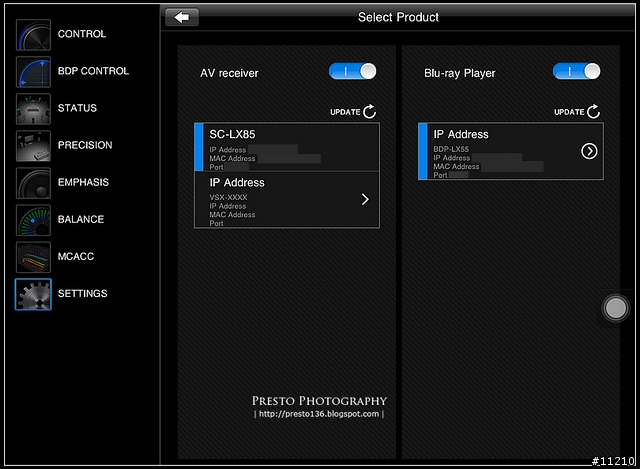
Task: Select the EMPHASIS menu label
Action: (84, 182)
